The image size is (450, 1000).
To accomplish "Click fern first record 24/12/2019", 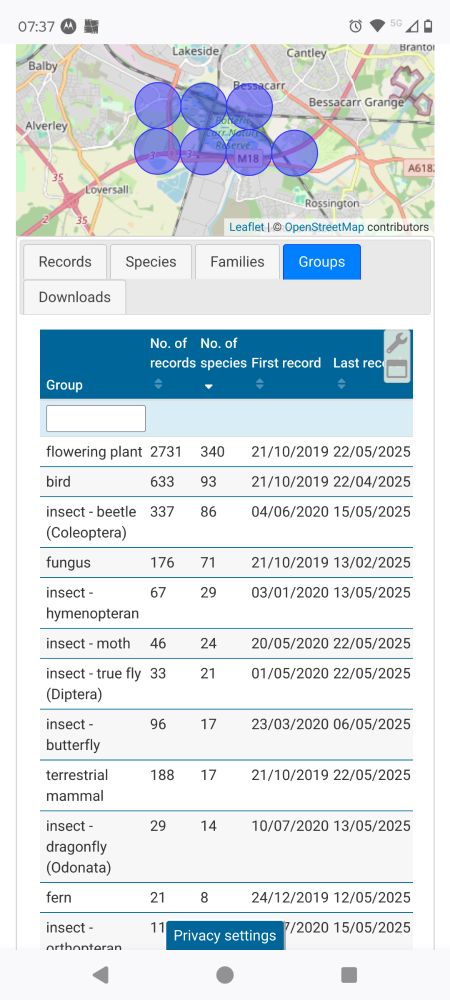I will pyautogui.click(x=290, y=898).
